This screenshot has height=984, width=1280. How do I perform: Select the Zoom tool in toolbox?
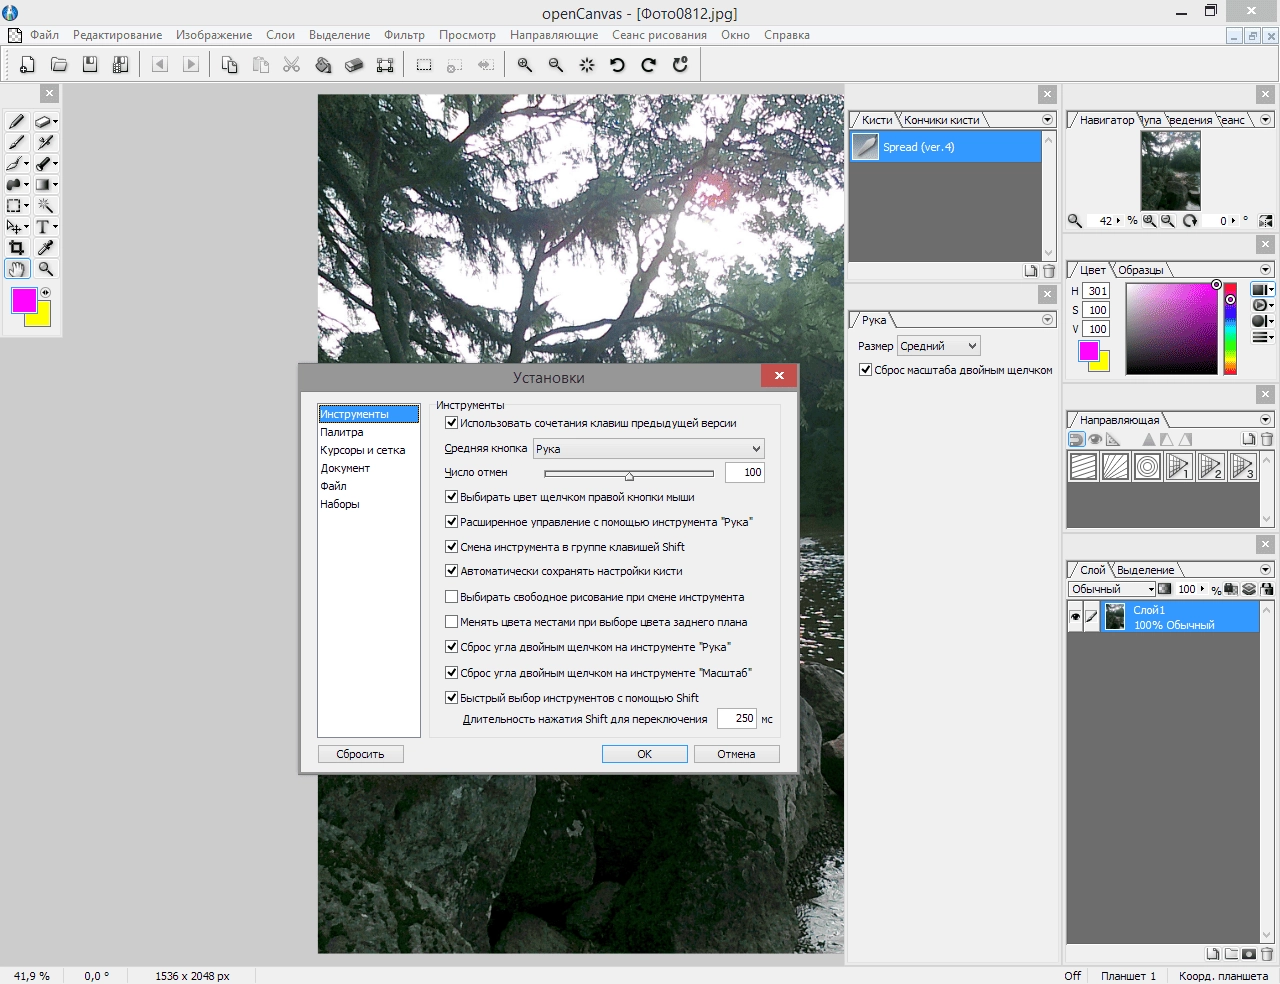(x=45, y=269)
